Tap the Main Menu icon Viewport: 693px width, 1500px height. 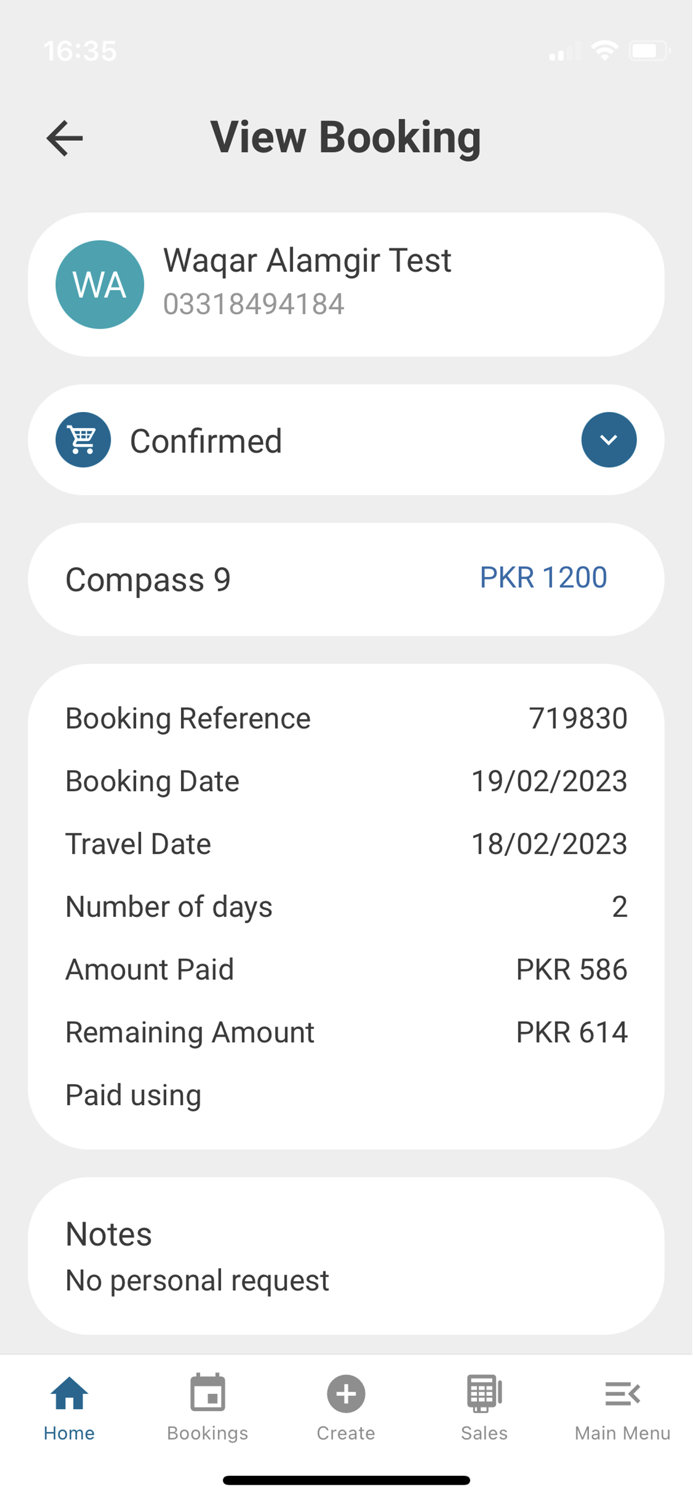pyautogui.click(x=622, y=1393)
